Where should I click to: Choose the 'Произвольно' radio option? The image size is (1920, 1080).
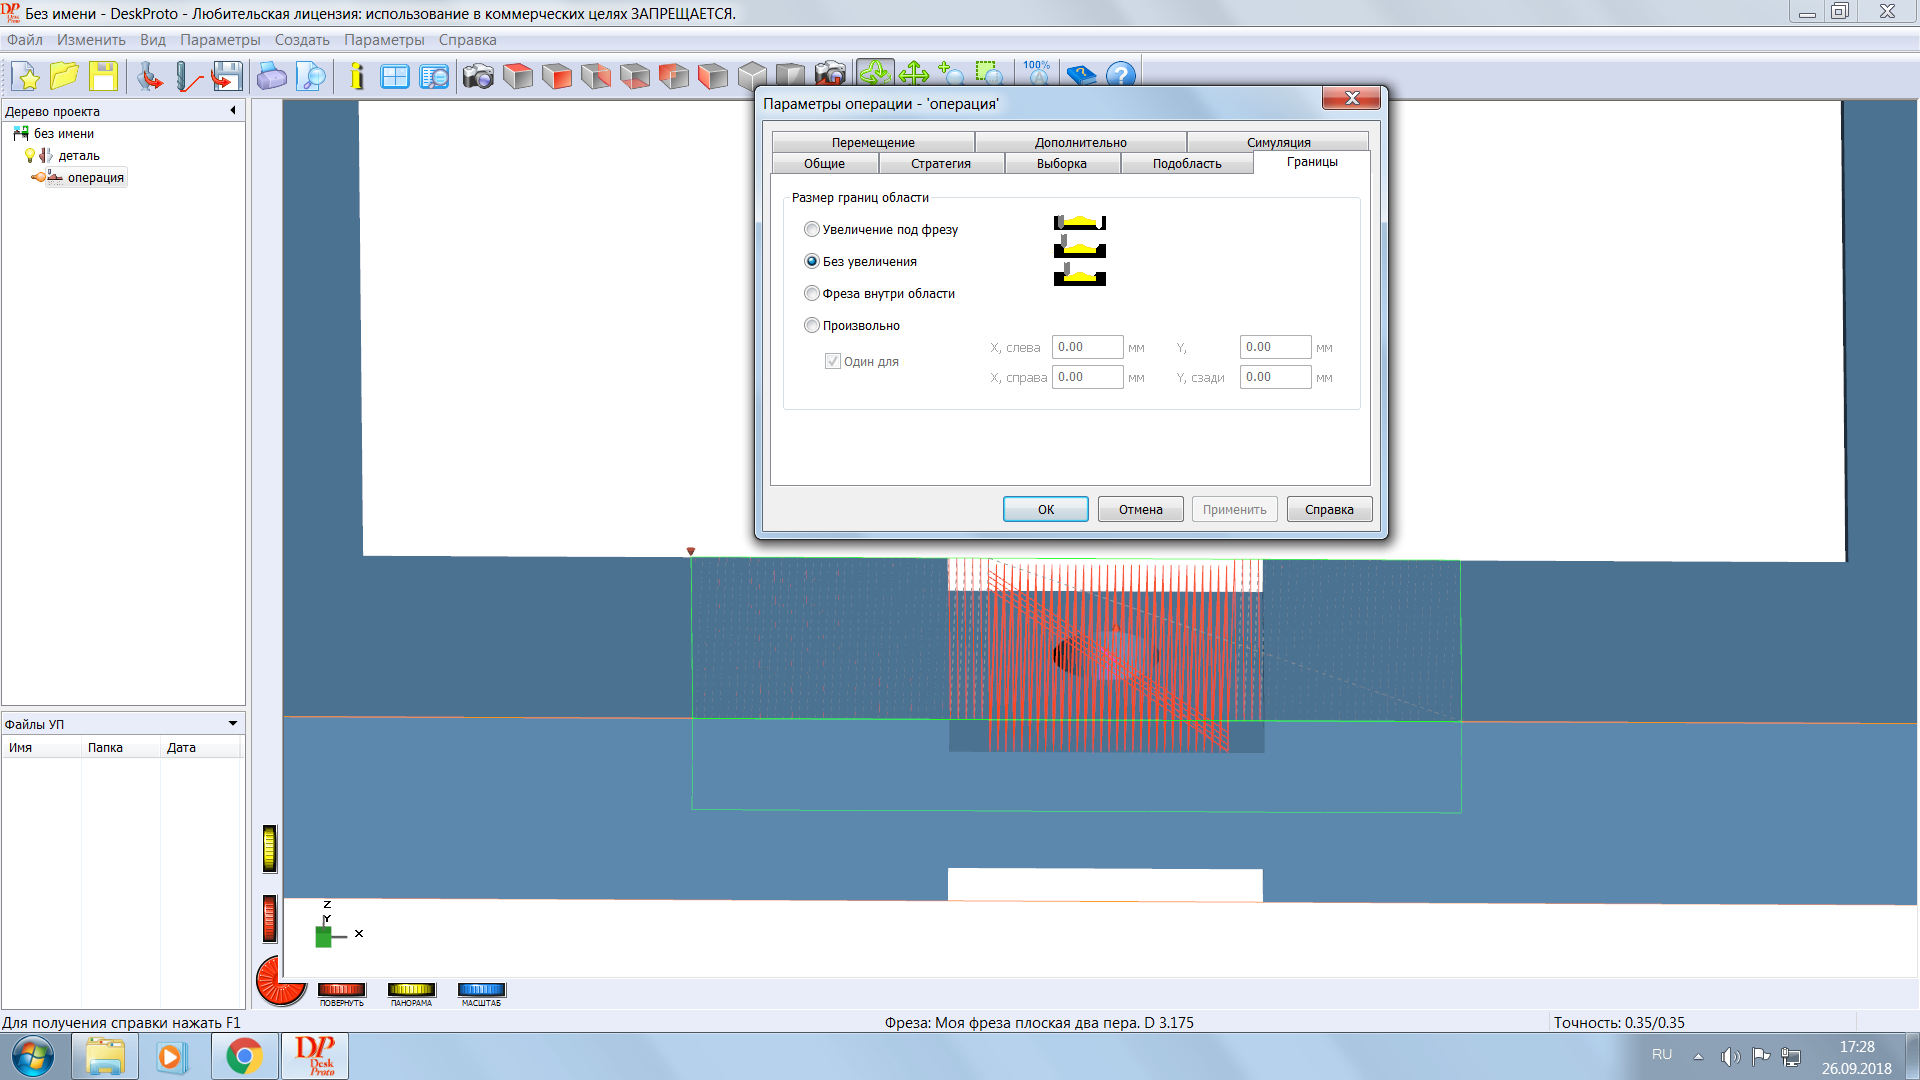812,326
